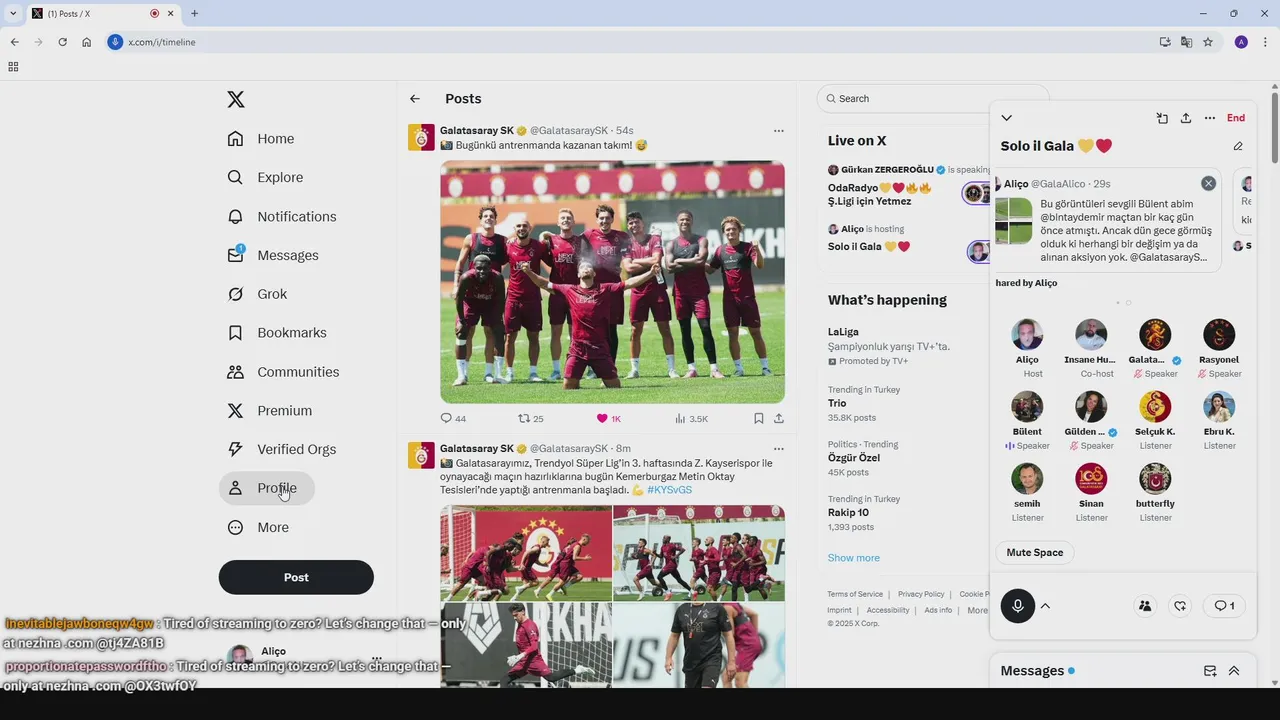Bookmark the first Galatasaray post

pos(759,418)
